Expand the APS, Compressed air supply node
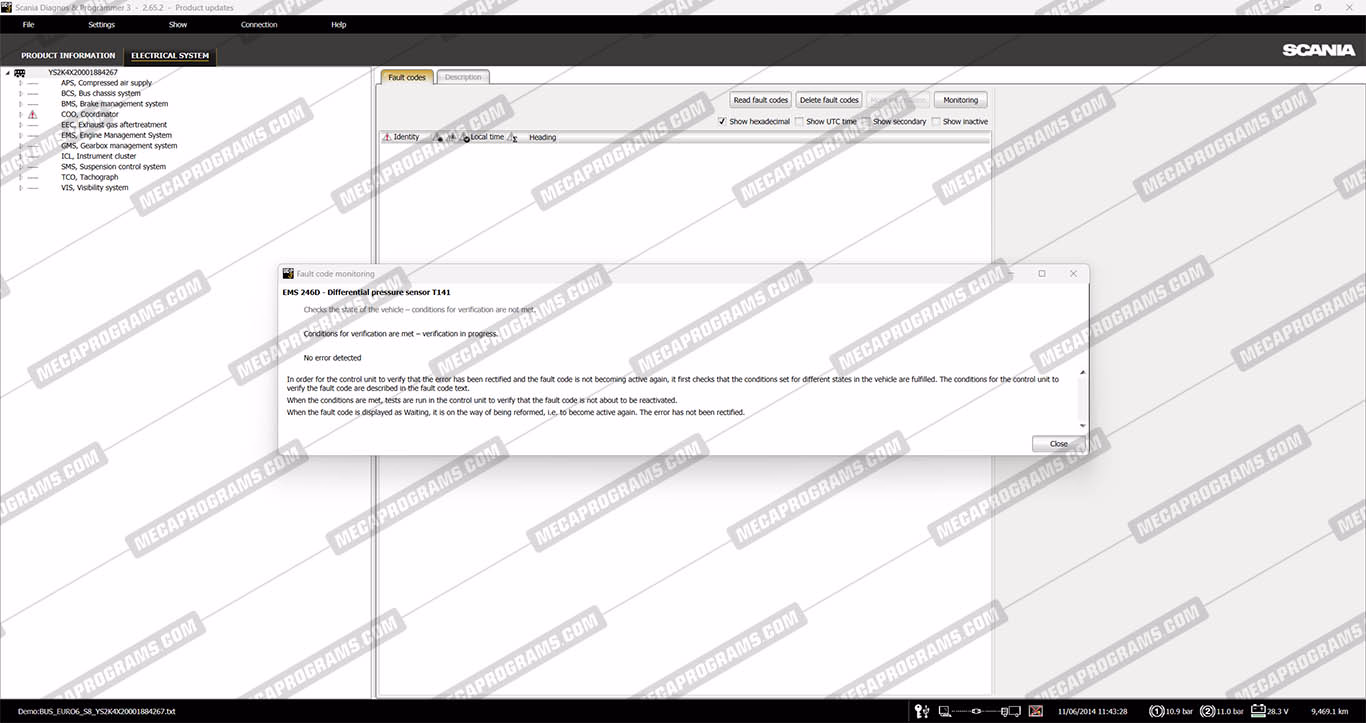 pyautogui.click(x=20, y=83)
